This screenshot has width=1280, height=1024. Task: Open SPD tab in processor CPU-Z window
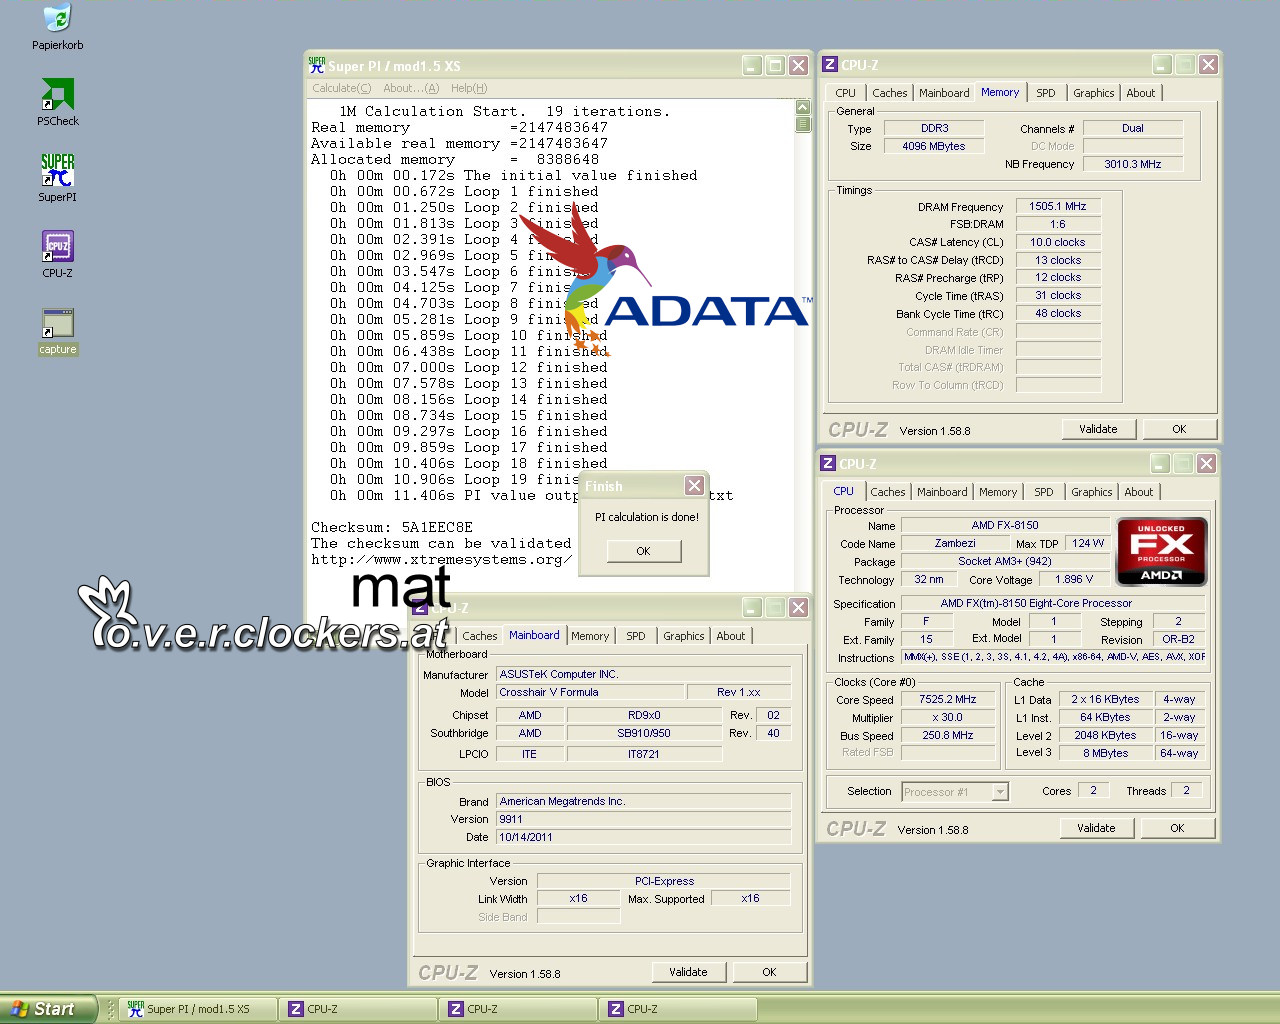1044,492
